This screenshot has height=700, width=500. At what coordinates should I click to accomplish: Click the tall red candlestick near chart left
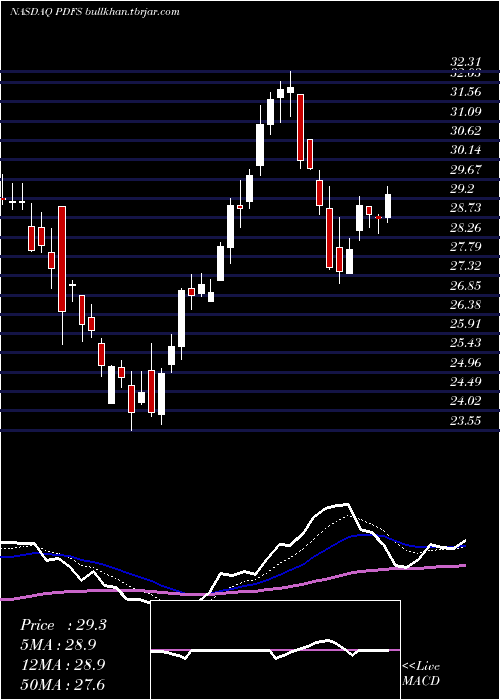pyautogui.click(x=62, y=259)
